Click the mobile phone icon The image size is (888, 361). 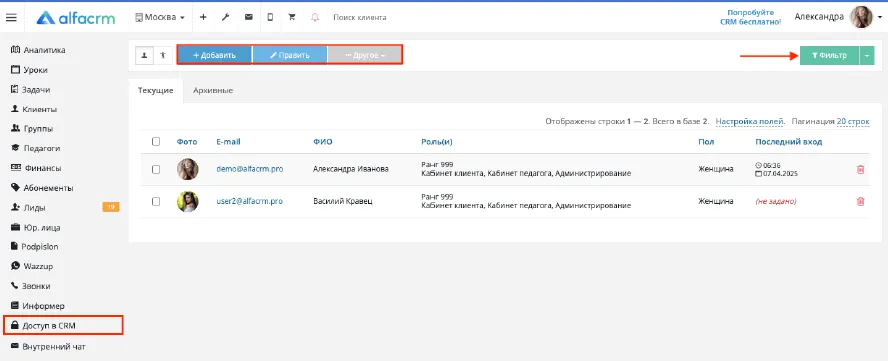point(270,18)
